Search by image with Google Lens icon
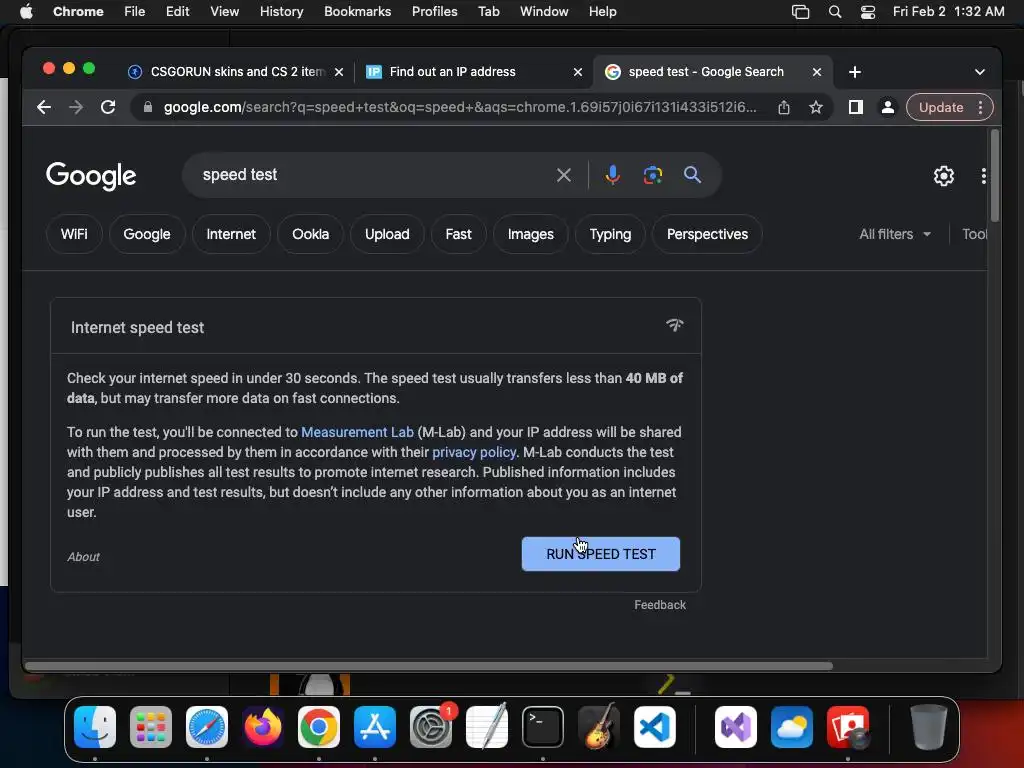This screenshot has height=768, width=1024. click(x=652, y=175)
